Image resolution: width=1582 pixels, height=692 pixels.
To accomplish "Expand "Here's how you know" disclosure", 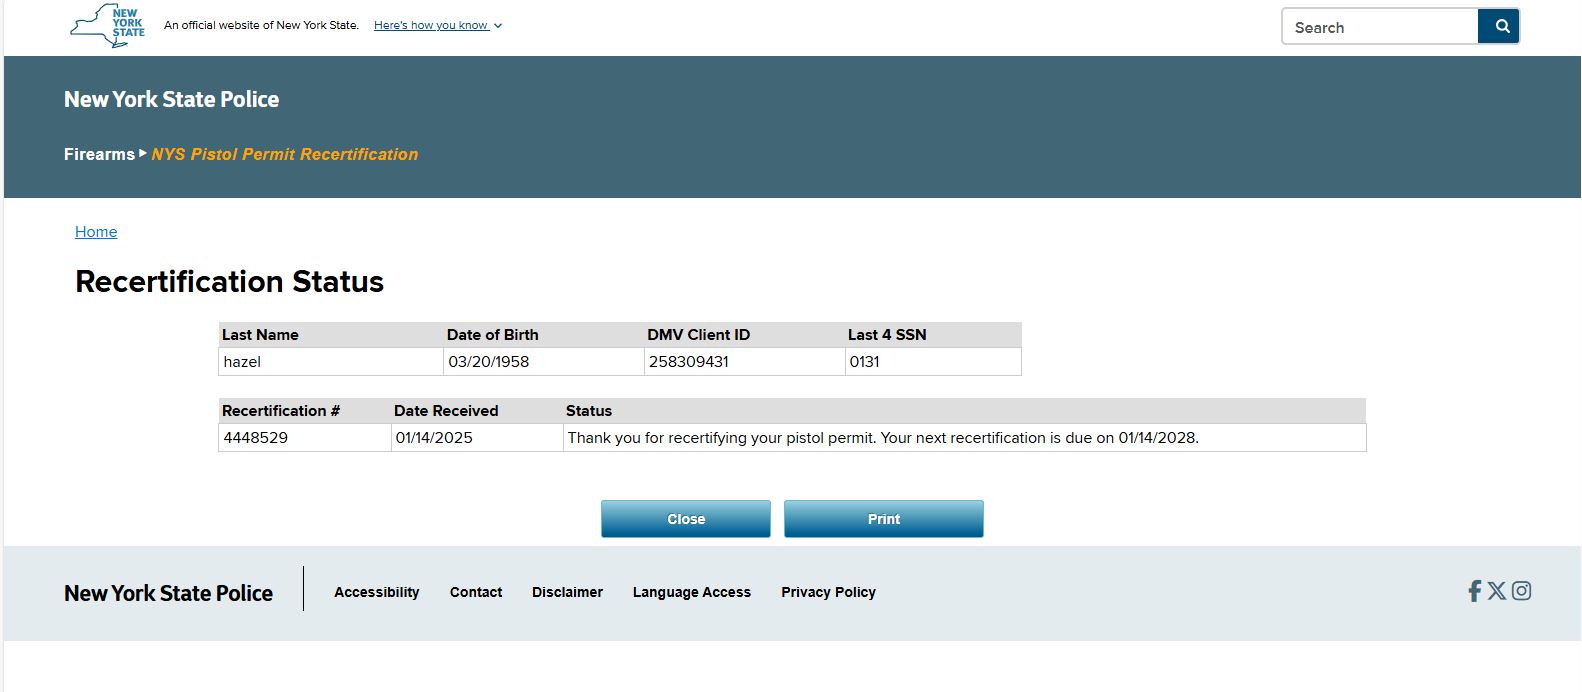I will click(x=438, y=26).
